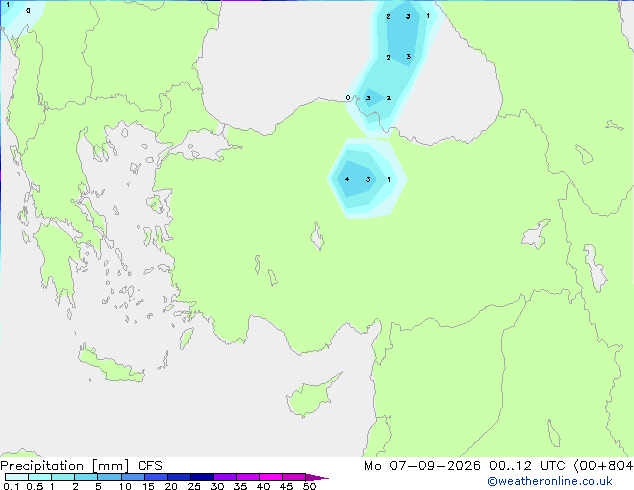Pick the legend swatch between 10 and 15
The image size is (634, 490).
[132, 477]
